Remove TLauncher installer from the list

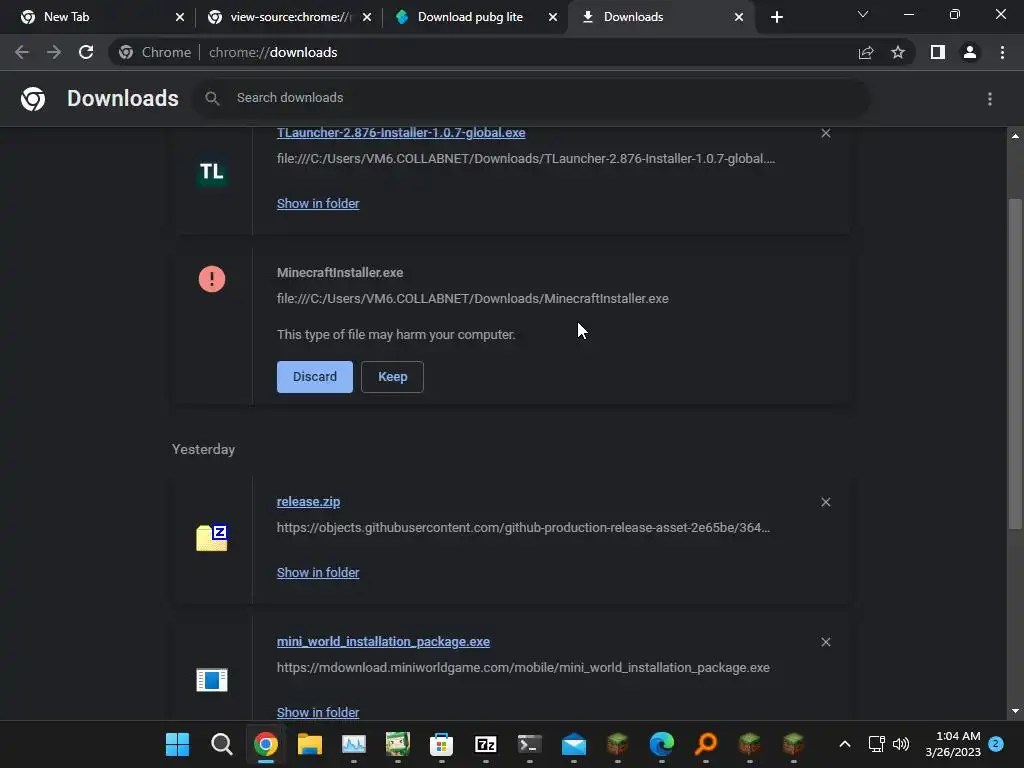[x=825, y=133]
